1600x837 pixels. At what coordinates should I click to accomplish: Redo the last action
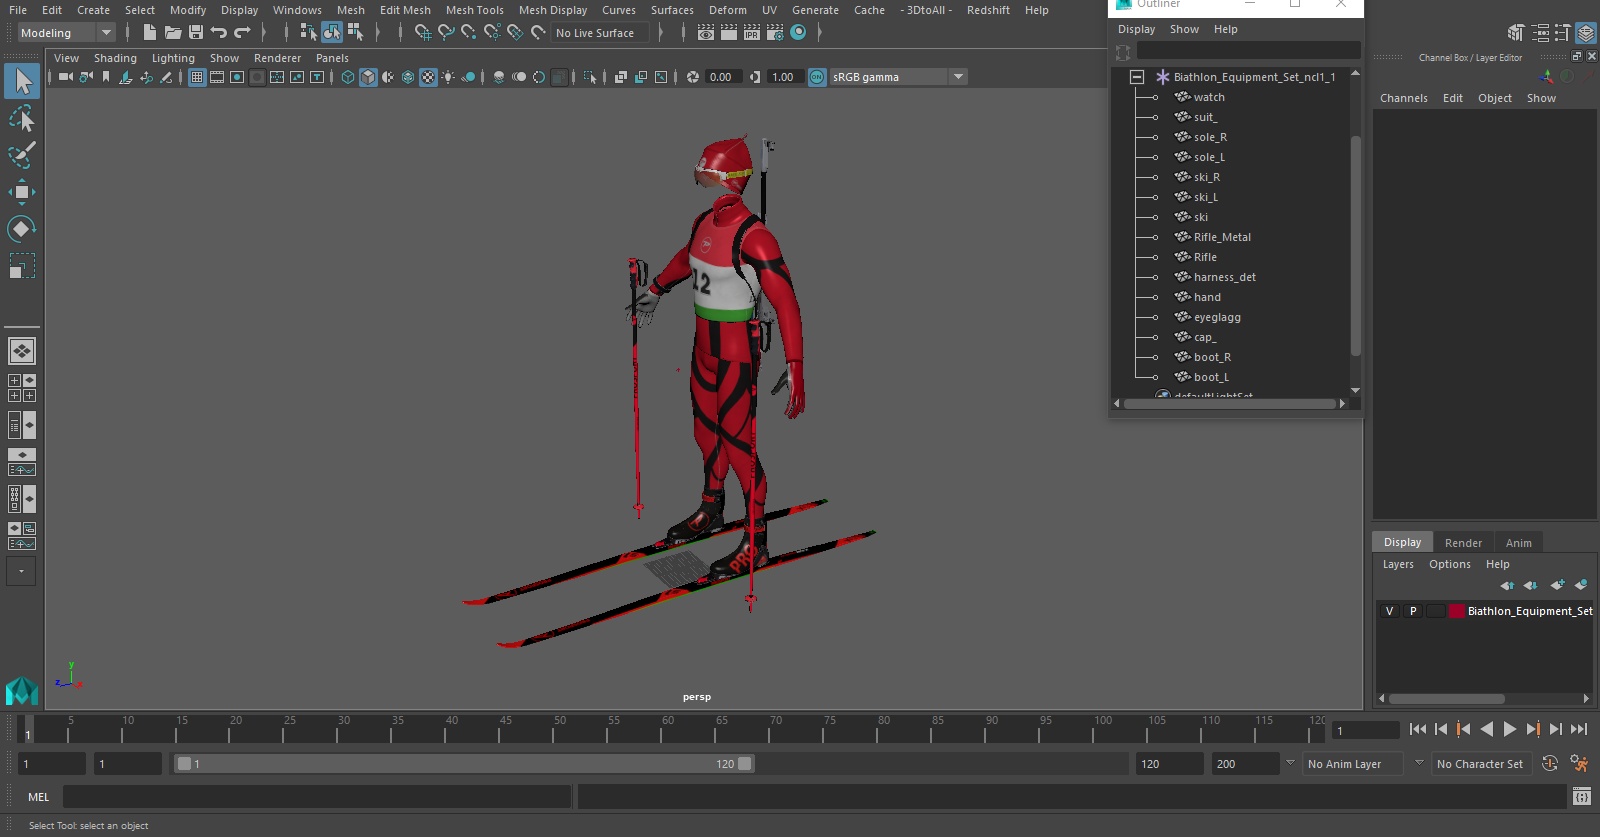pyautogui.click(x=242, y=33)
